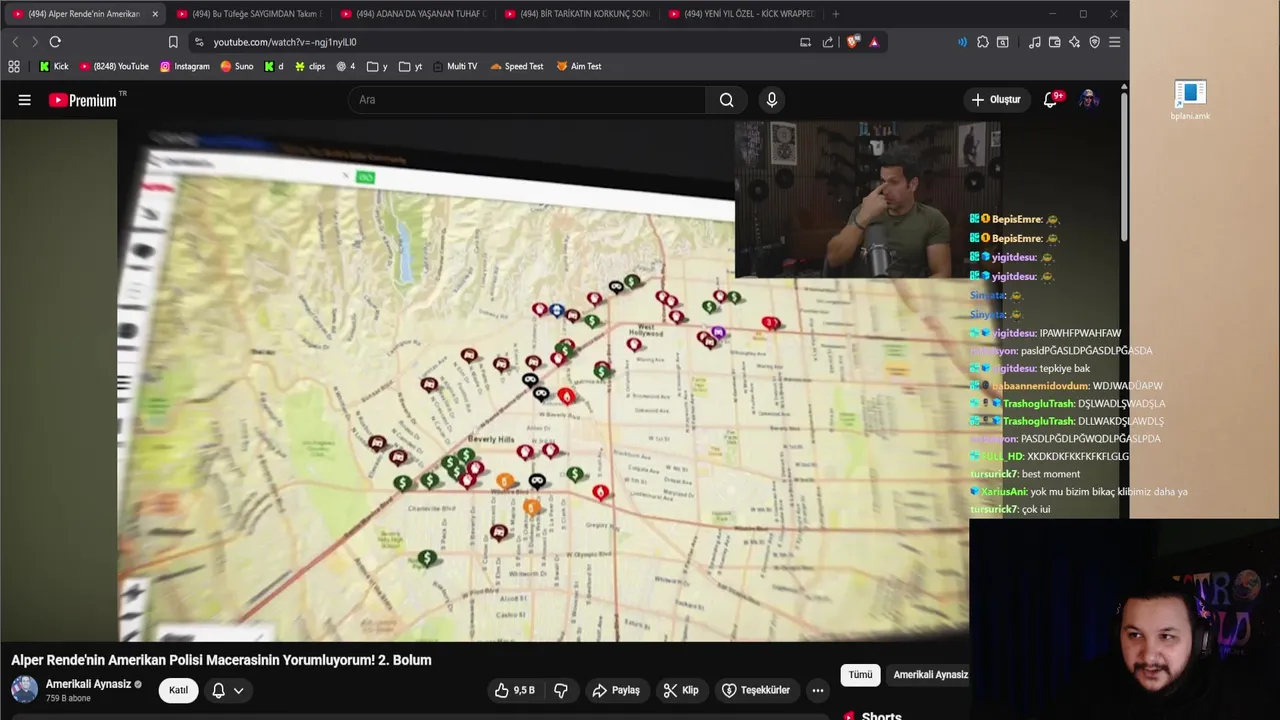
Task: Bookmark this page with bookmark icon
Action: coord(173,42)
